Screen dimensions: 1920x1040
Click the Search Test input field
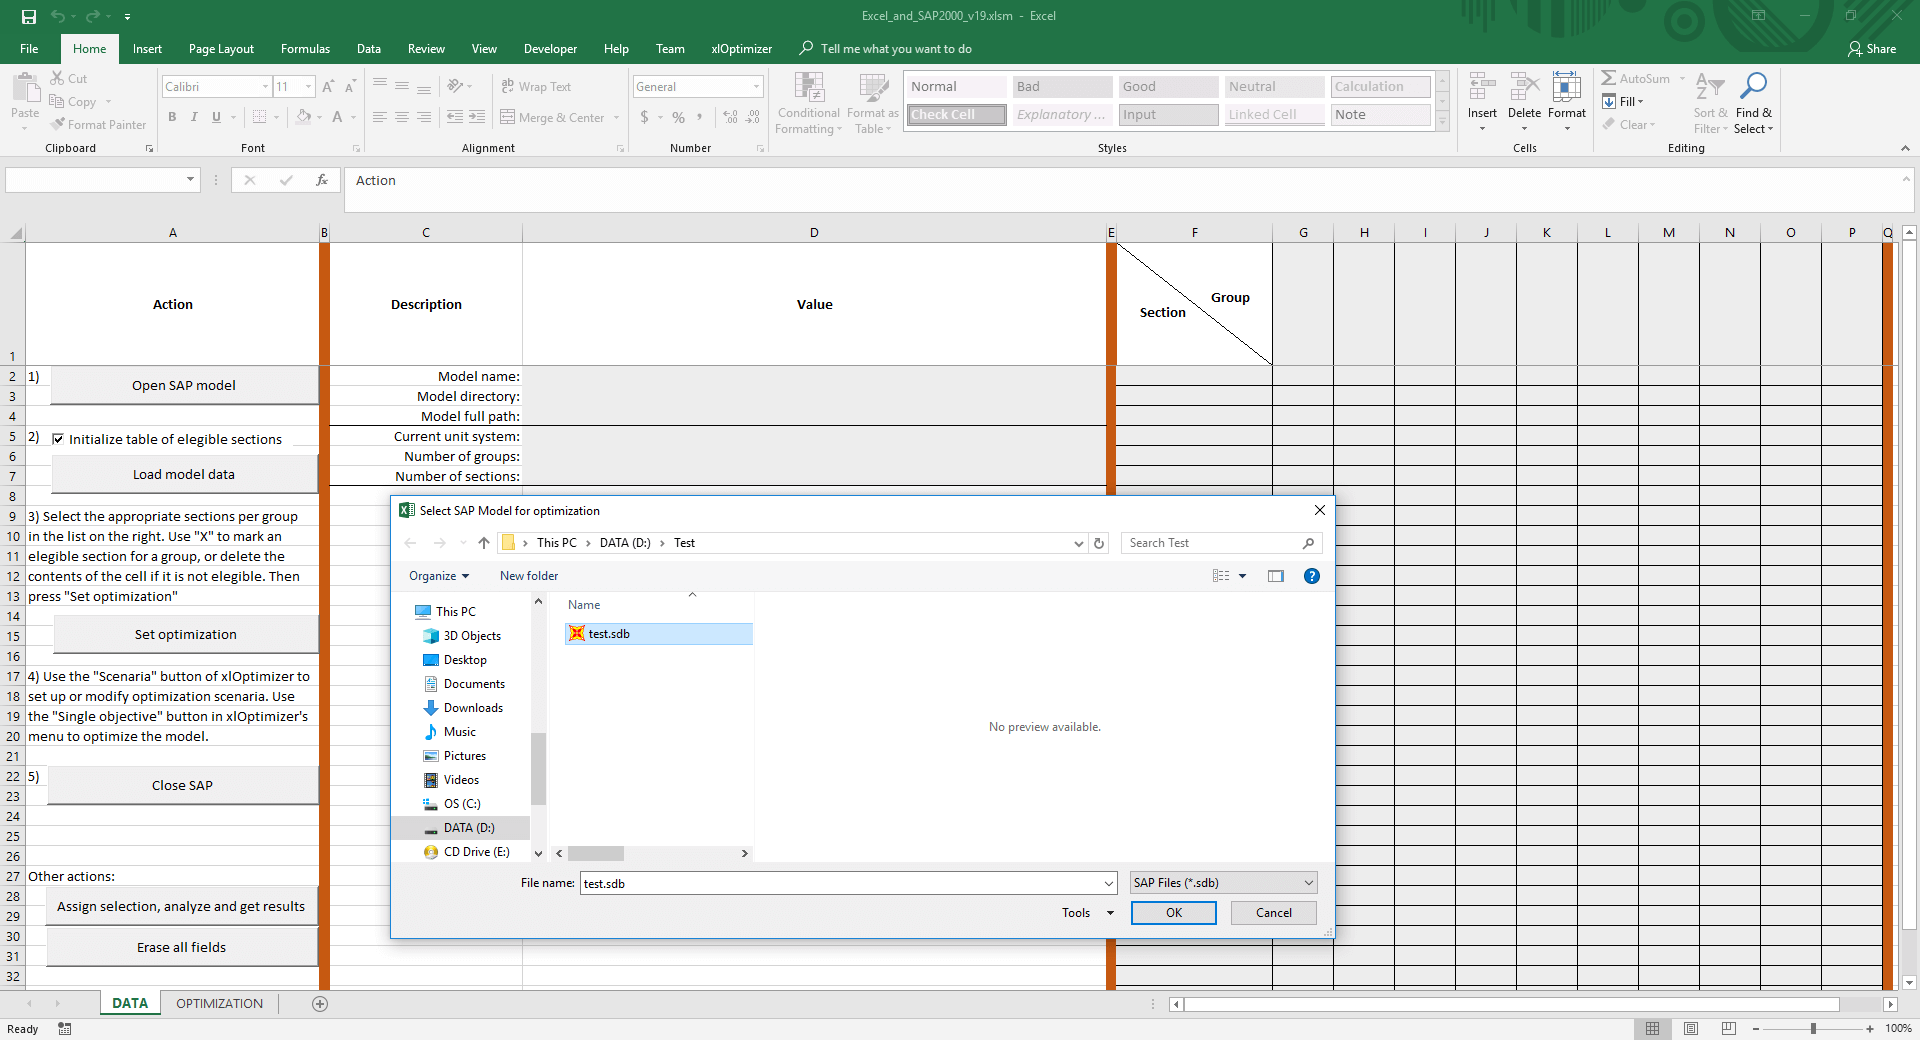click(x=1210, y=543)
